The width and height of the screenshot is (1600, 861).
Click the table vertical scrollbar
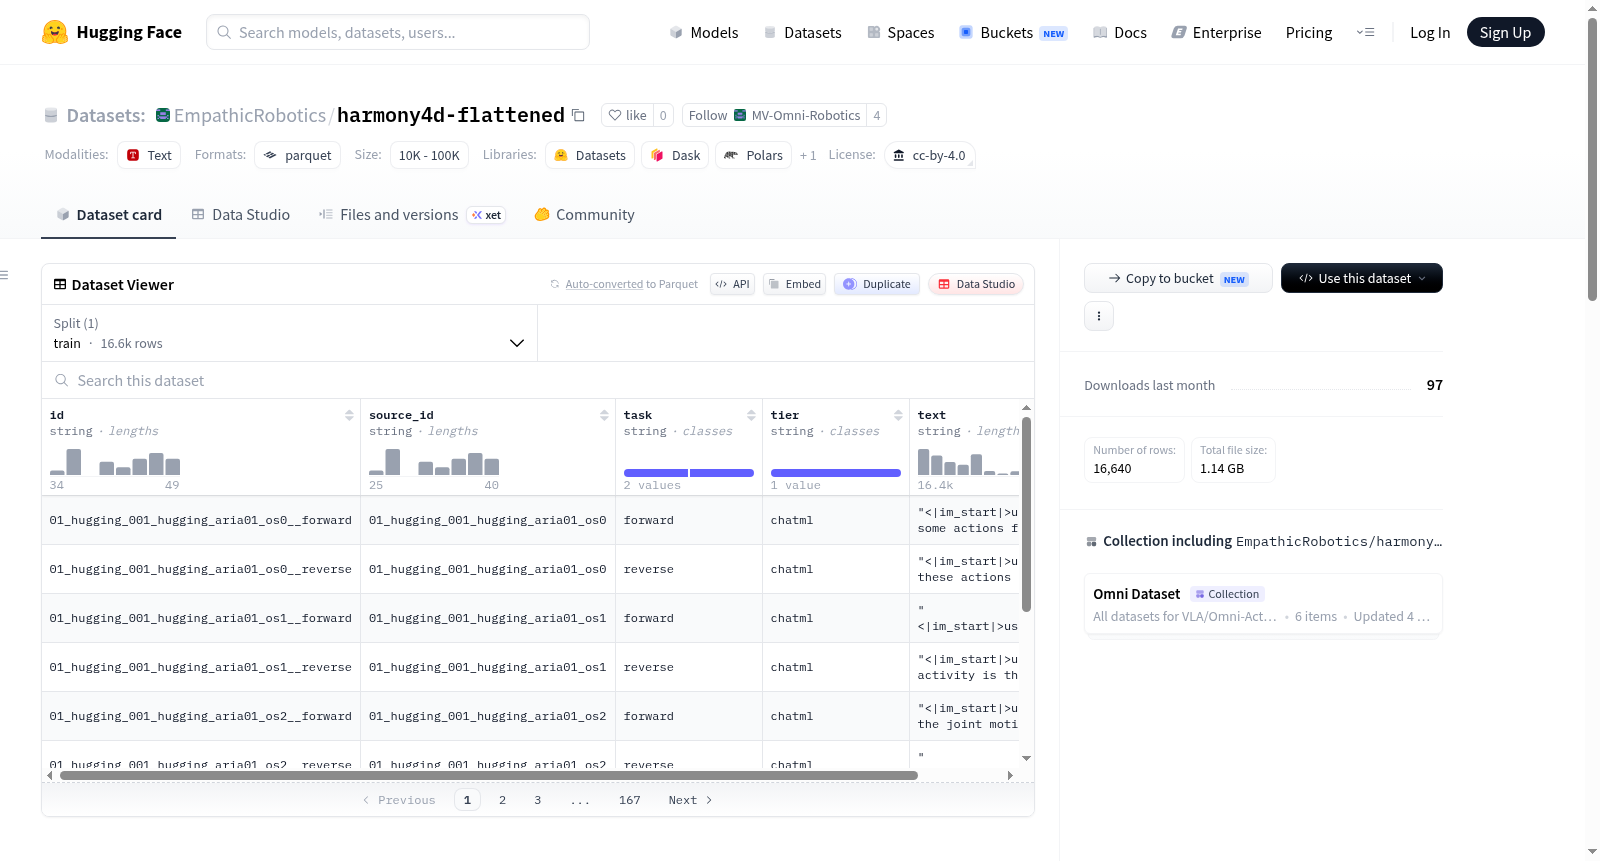click(1026, 513)
